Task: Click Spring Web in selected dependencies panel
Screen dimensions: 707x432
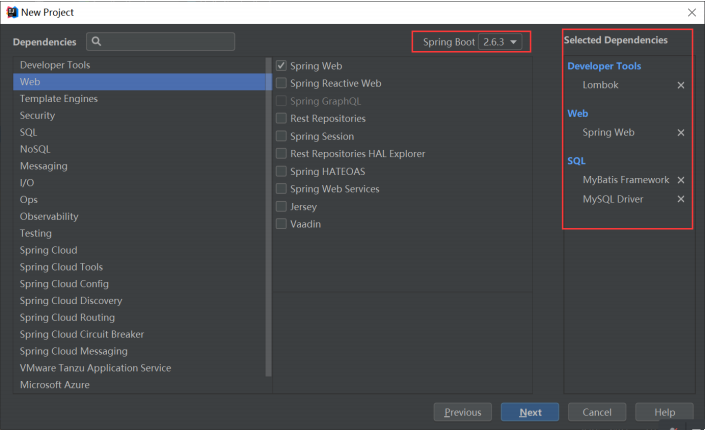Action: coord(608,133)
